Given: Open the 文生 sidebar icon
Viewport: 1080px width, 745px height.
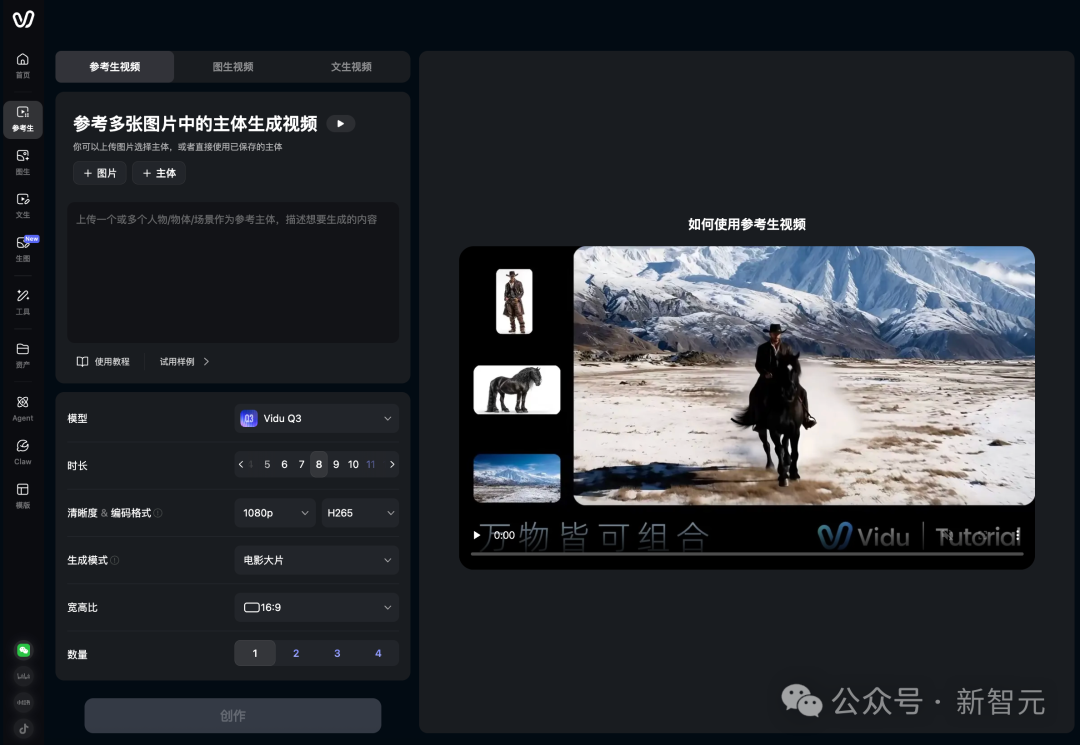Looking at the screenshot, I should (22, 205).
